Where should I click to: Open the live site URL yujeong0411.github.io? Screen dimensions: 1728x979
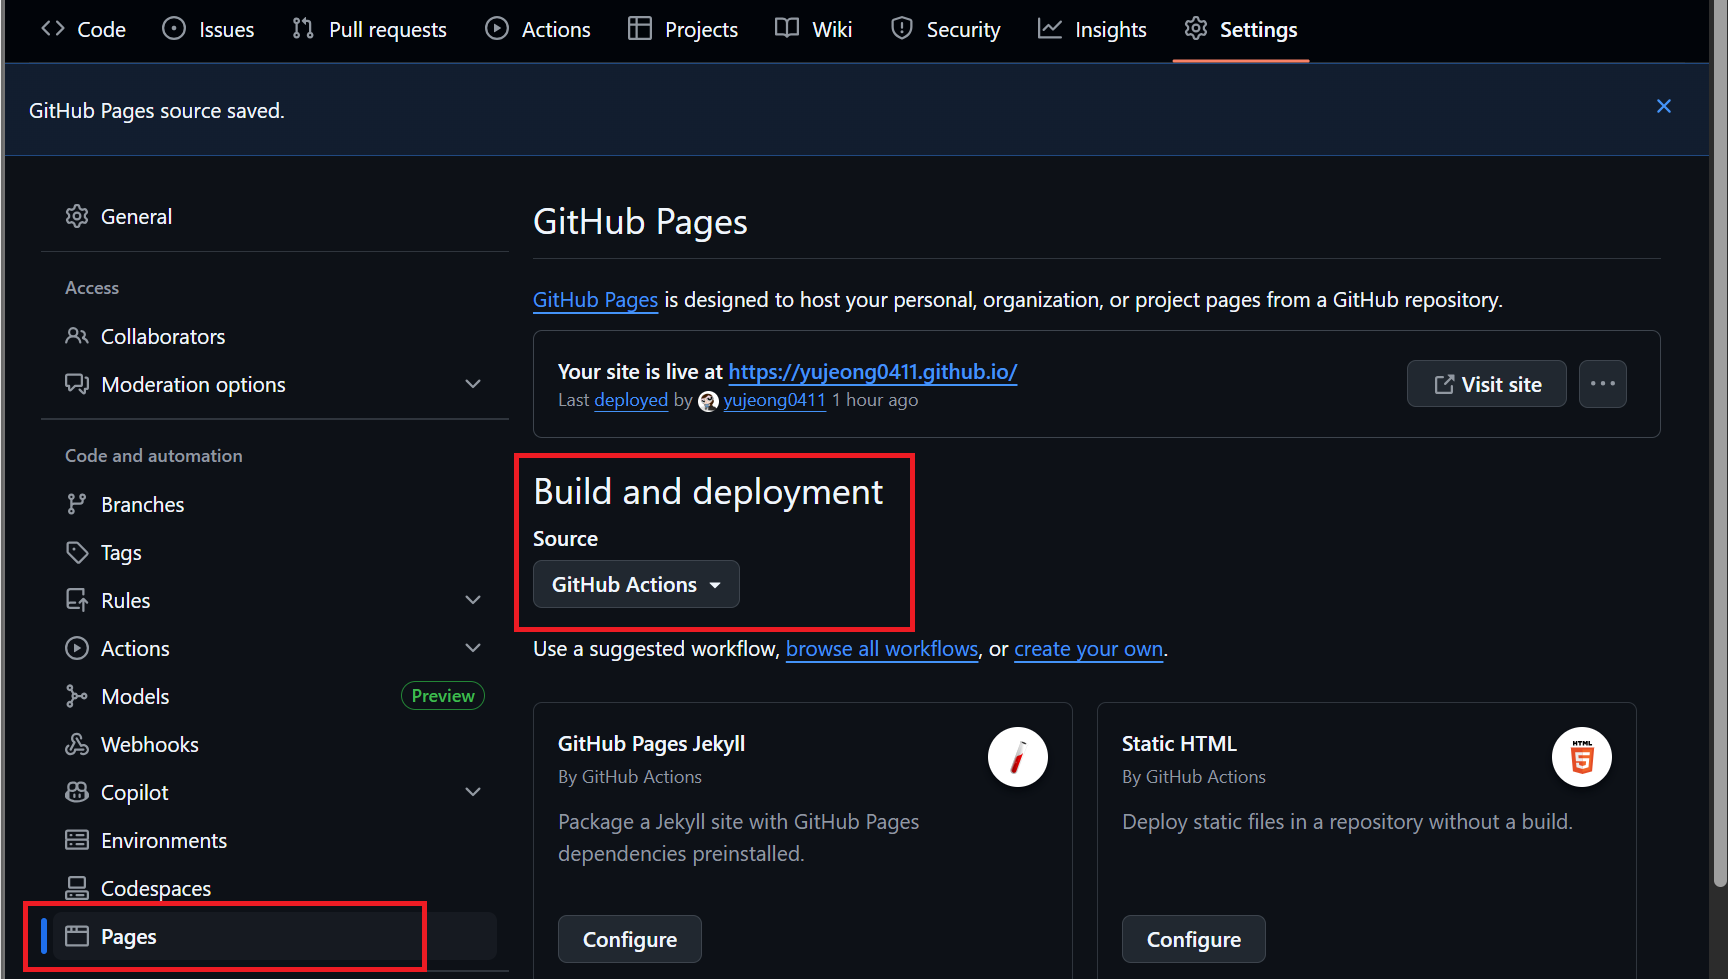click(x=873, y=372)
